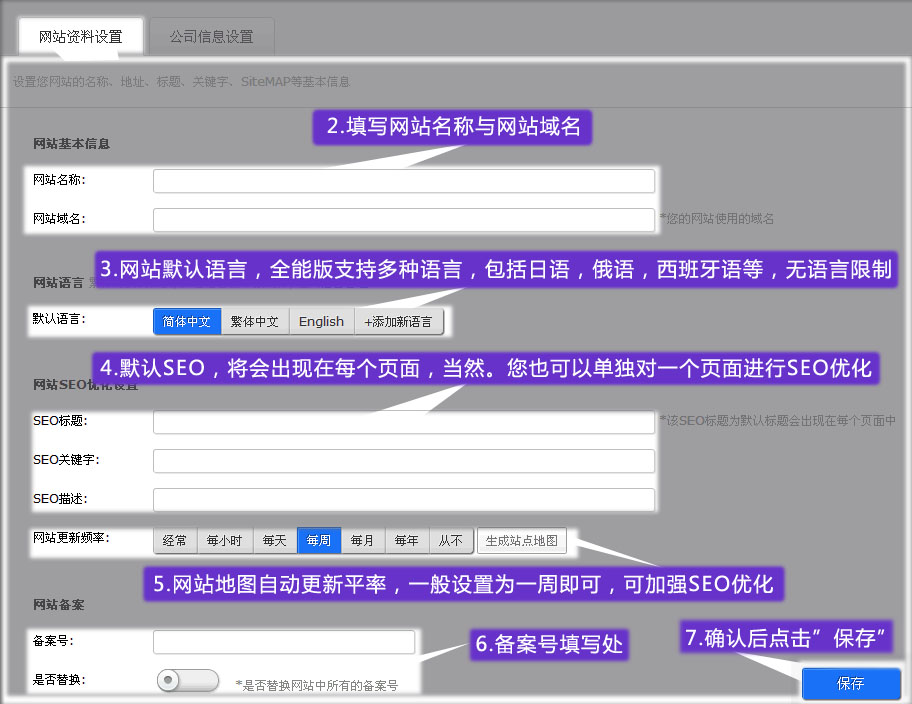Click into the SEO描述 field
The image size is (912, 704).
(404, 499)
